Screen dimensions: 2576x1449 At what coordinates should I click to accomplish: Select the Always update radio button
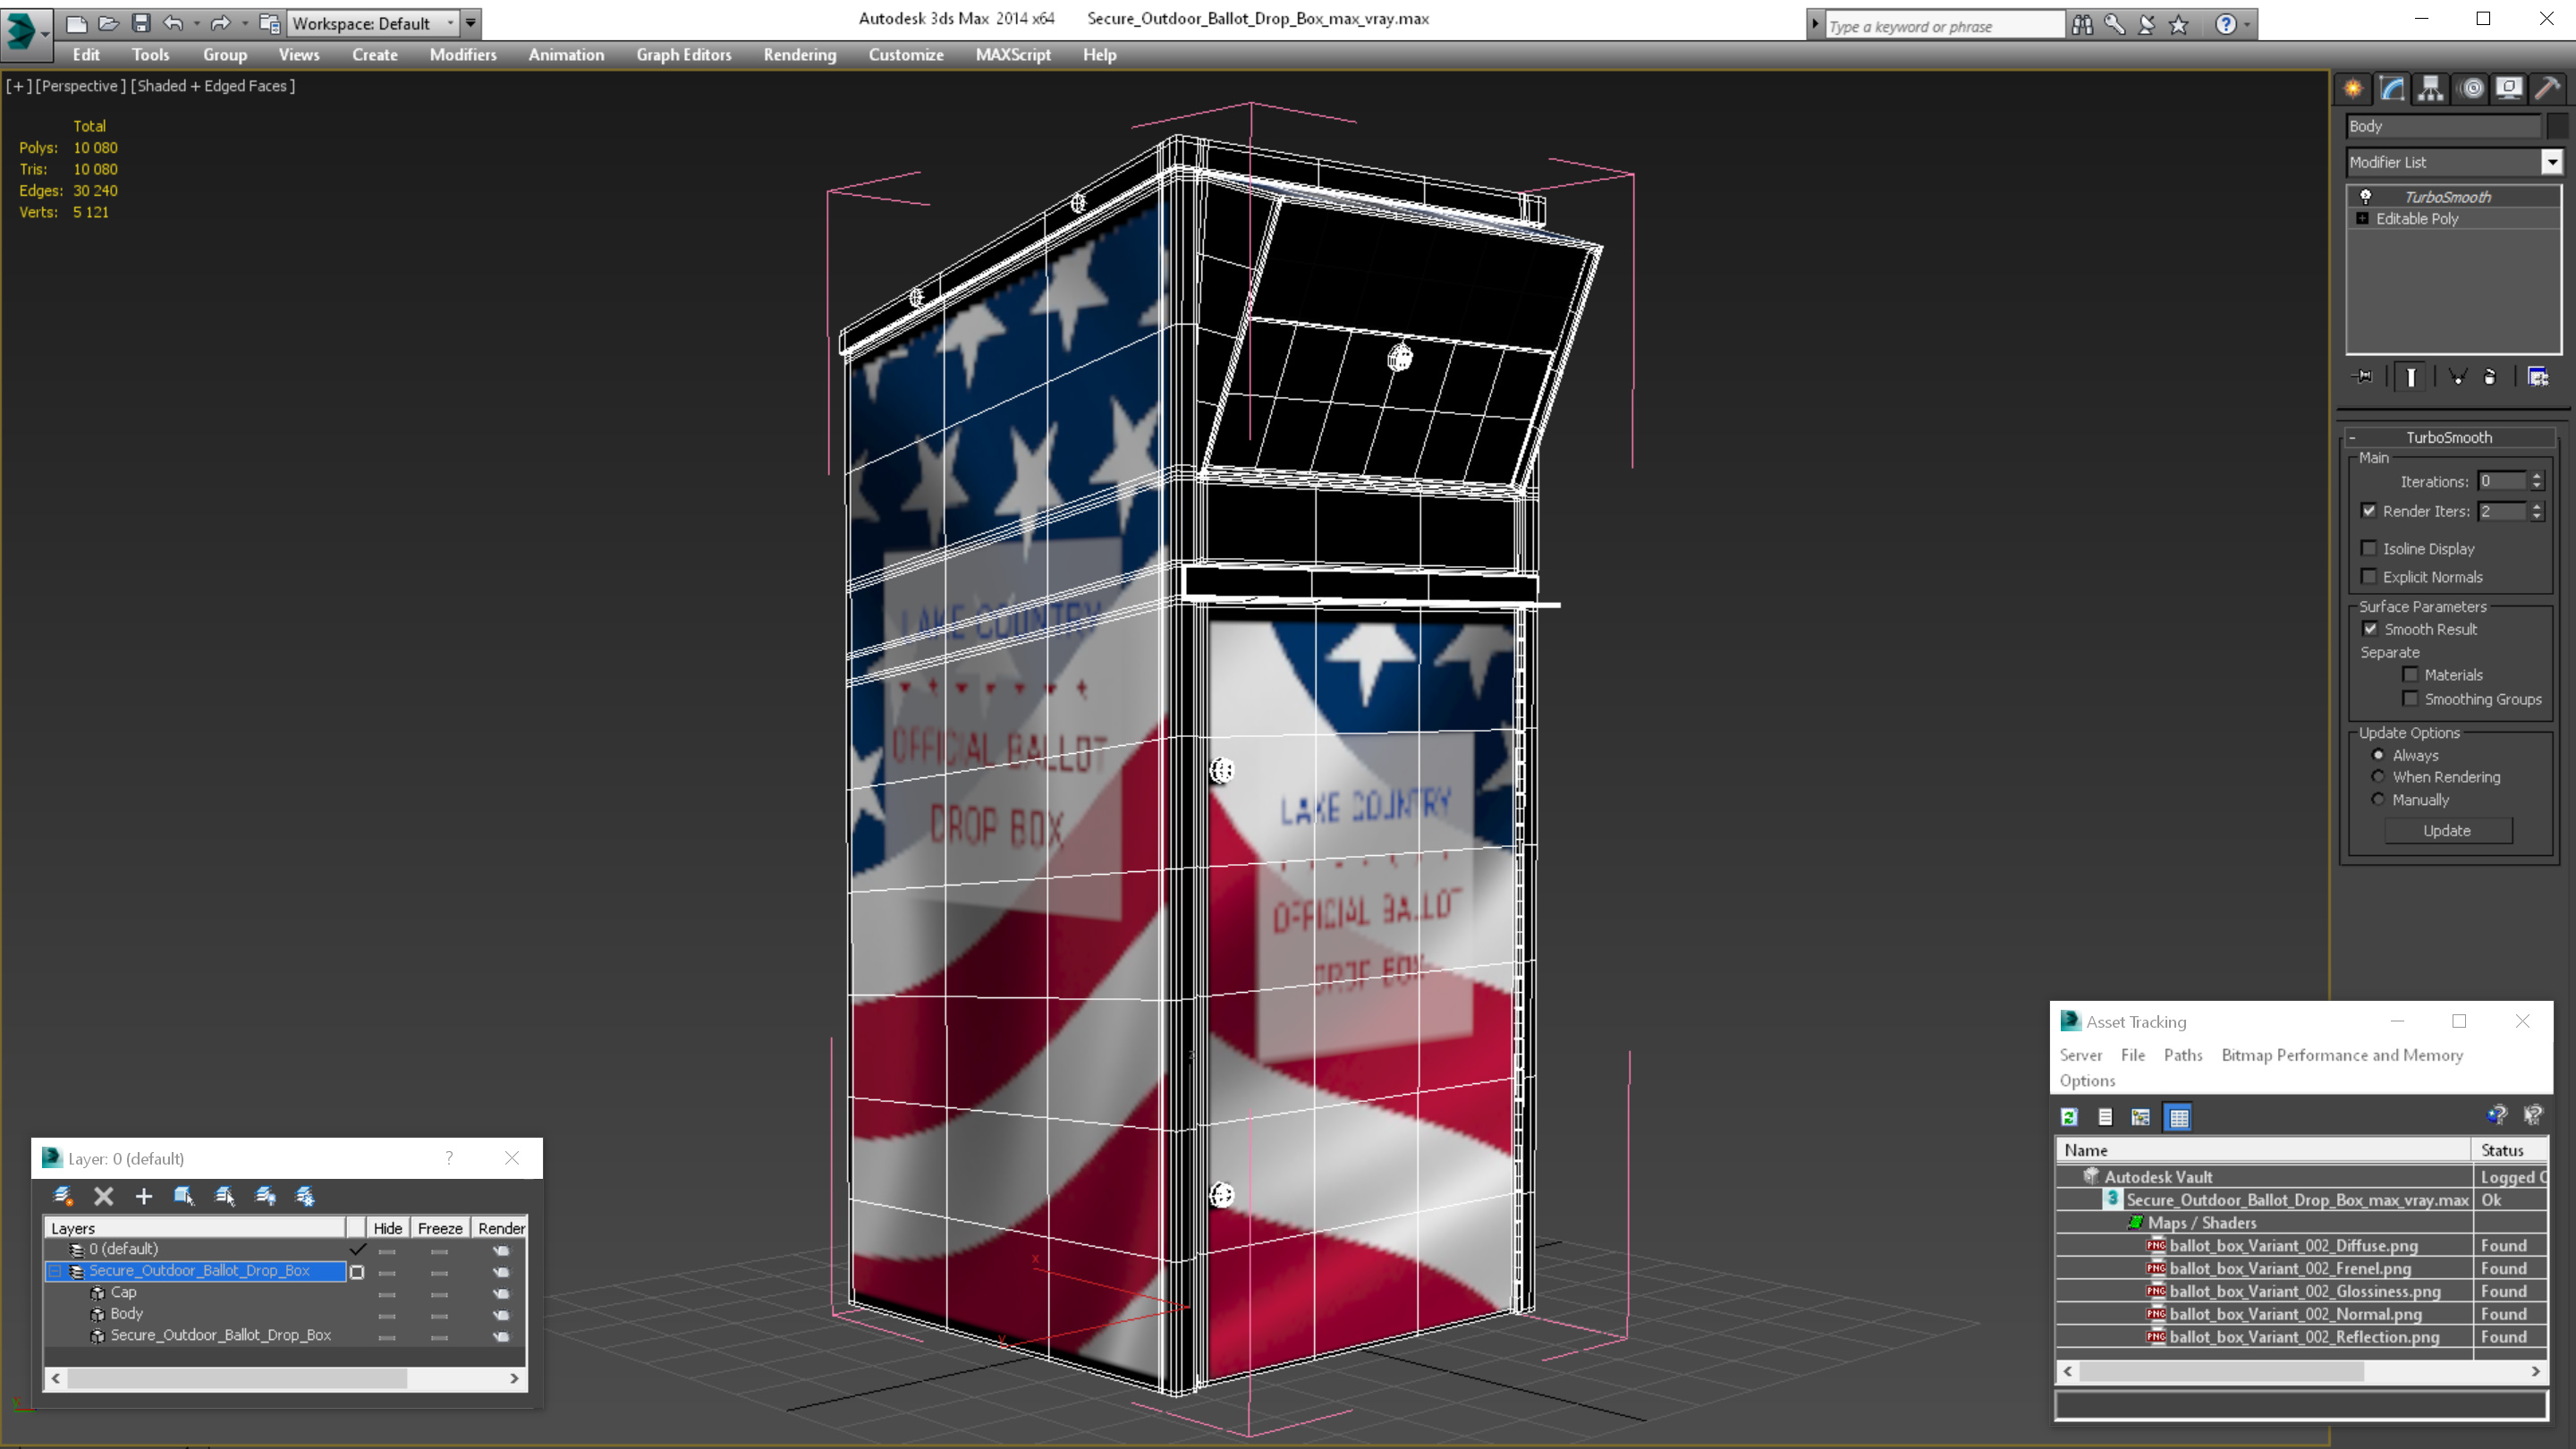[x=2379, y=755]
